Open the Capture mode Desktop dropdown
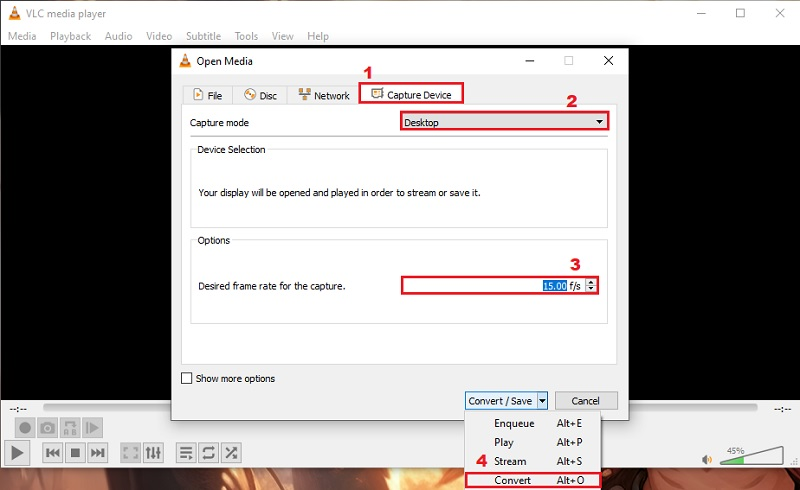The width and height of the screenshot is (800, 490). (504, 122)
